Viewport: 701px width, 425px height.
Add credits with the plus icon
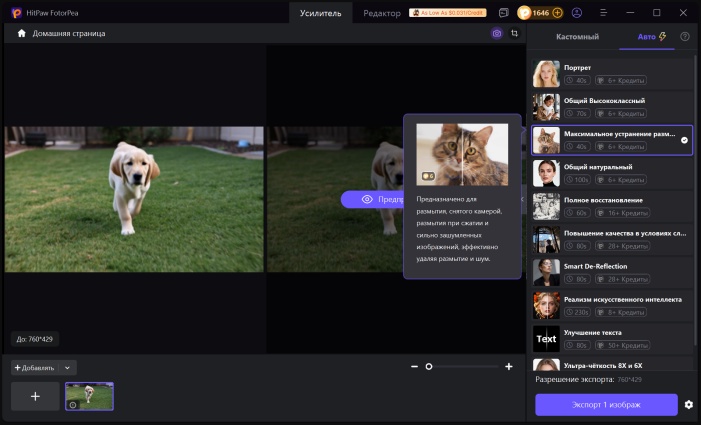557,13
